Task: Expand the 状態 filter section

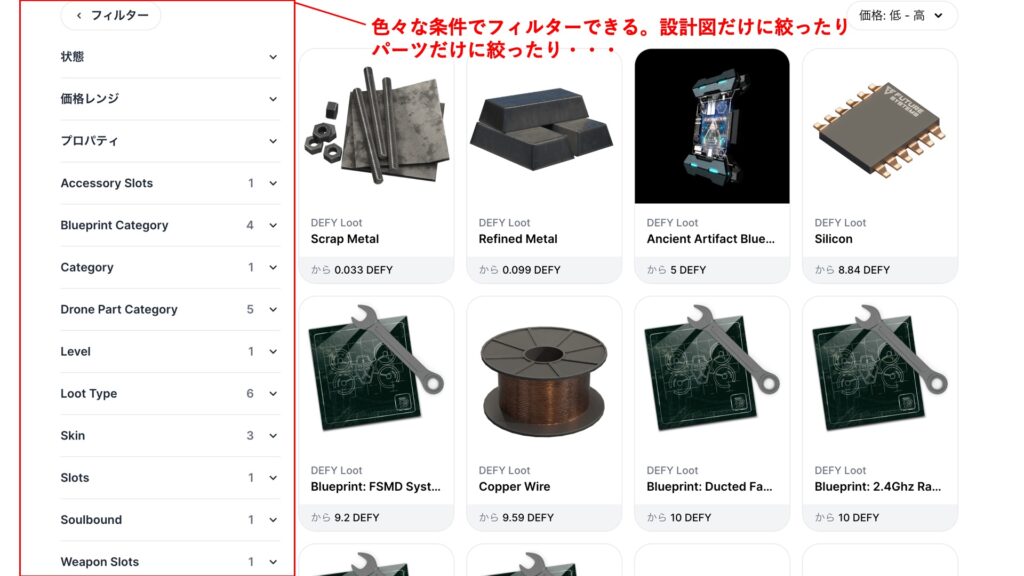Action: click(170, 57)
